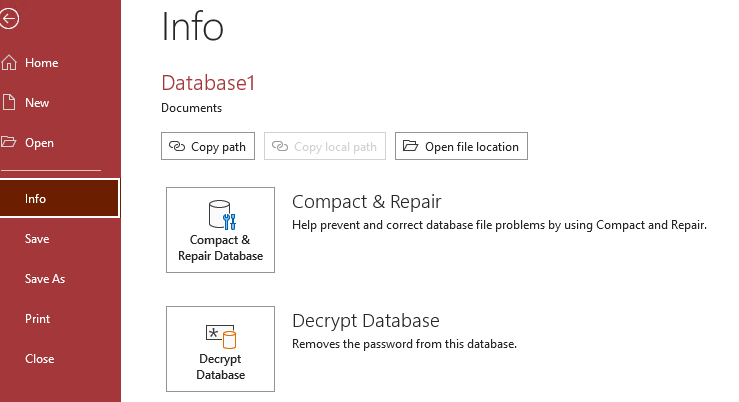Click the New blank page icon

9,102
